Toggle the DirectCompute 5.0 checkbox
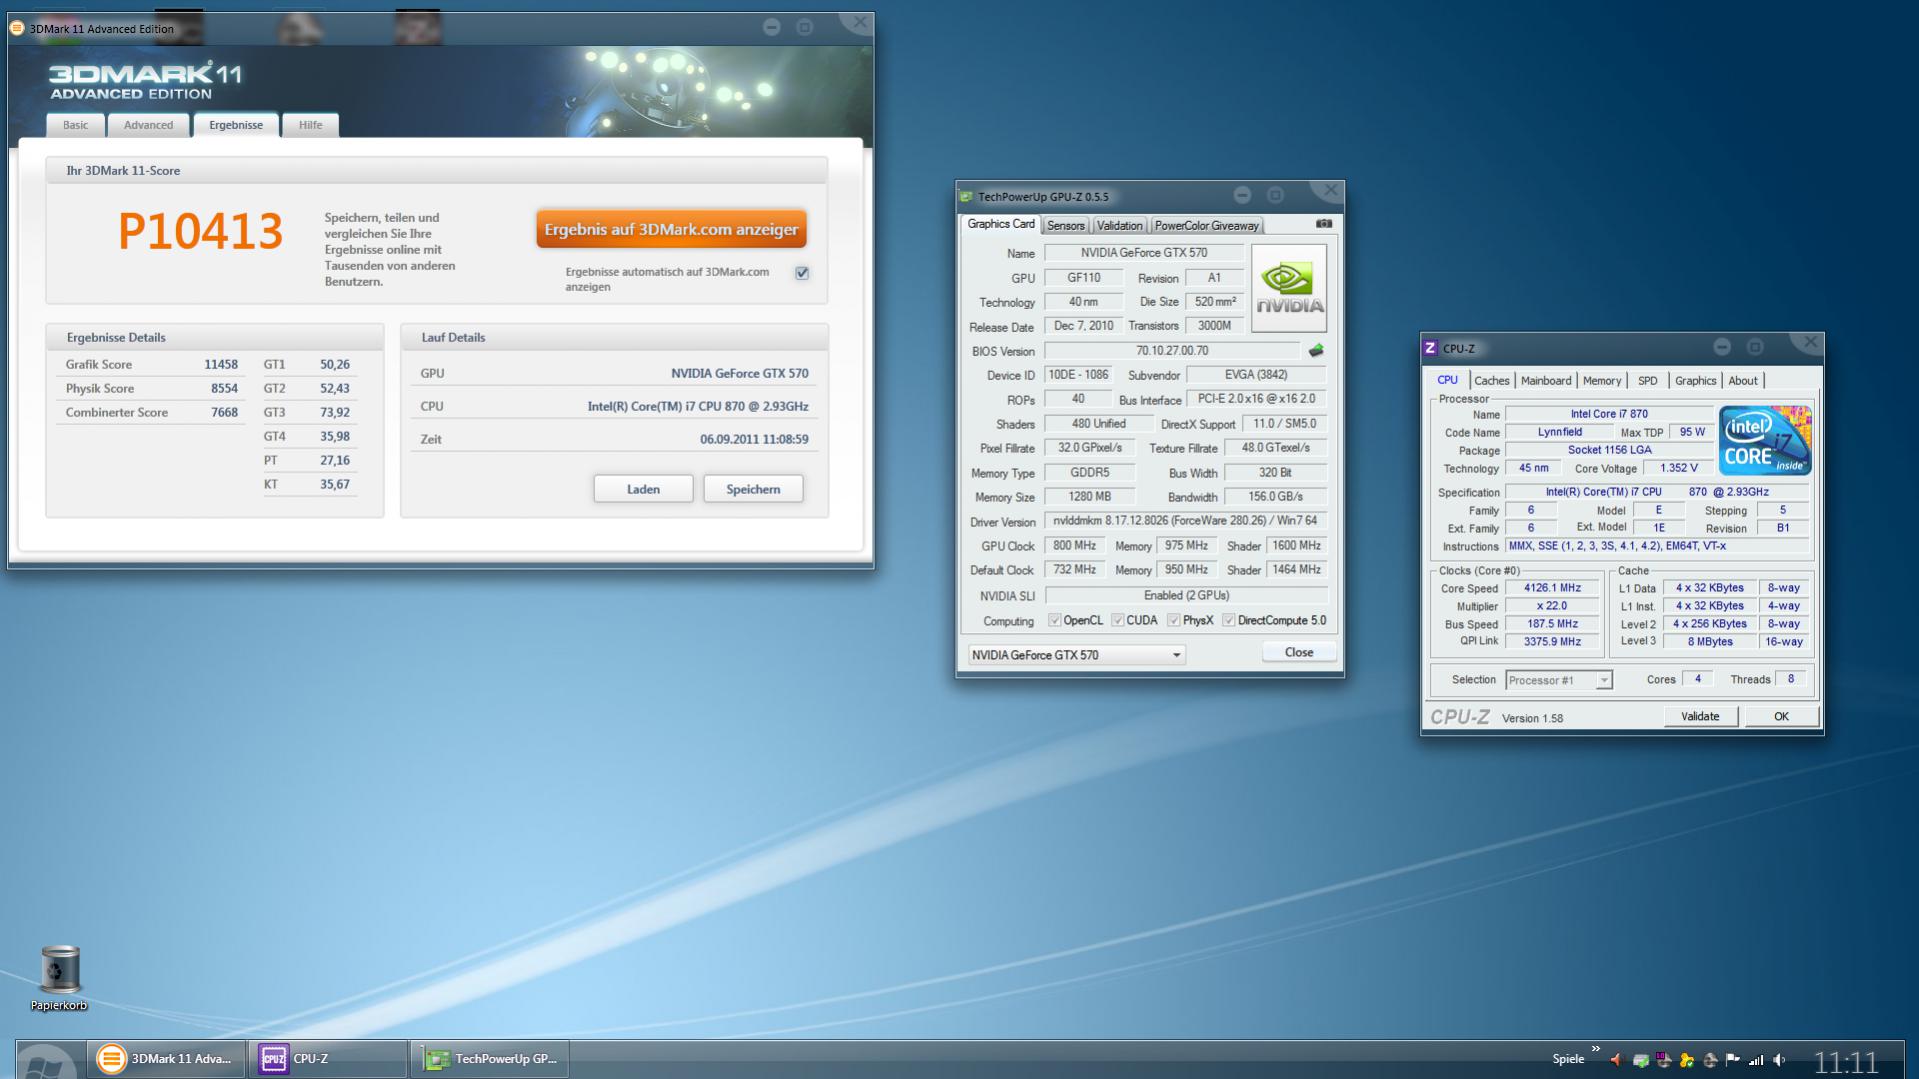Viewport: 1919px width, 1079px height. click(1228, 620)
